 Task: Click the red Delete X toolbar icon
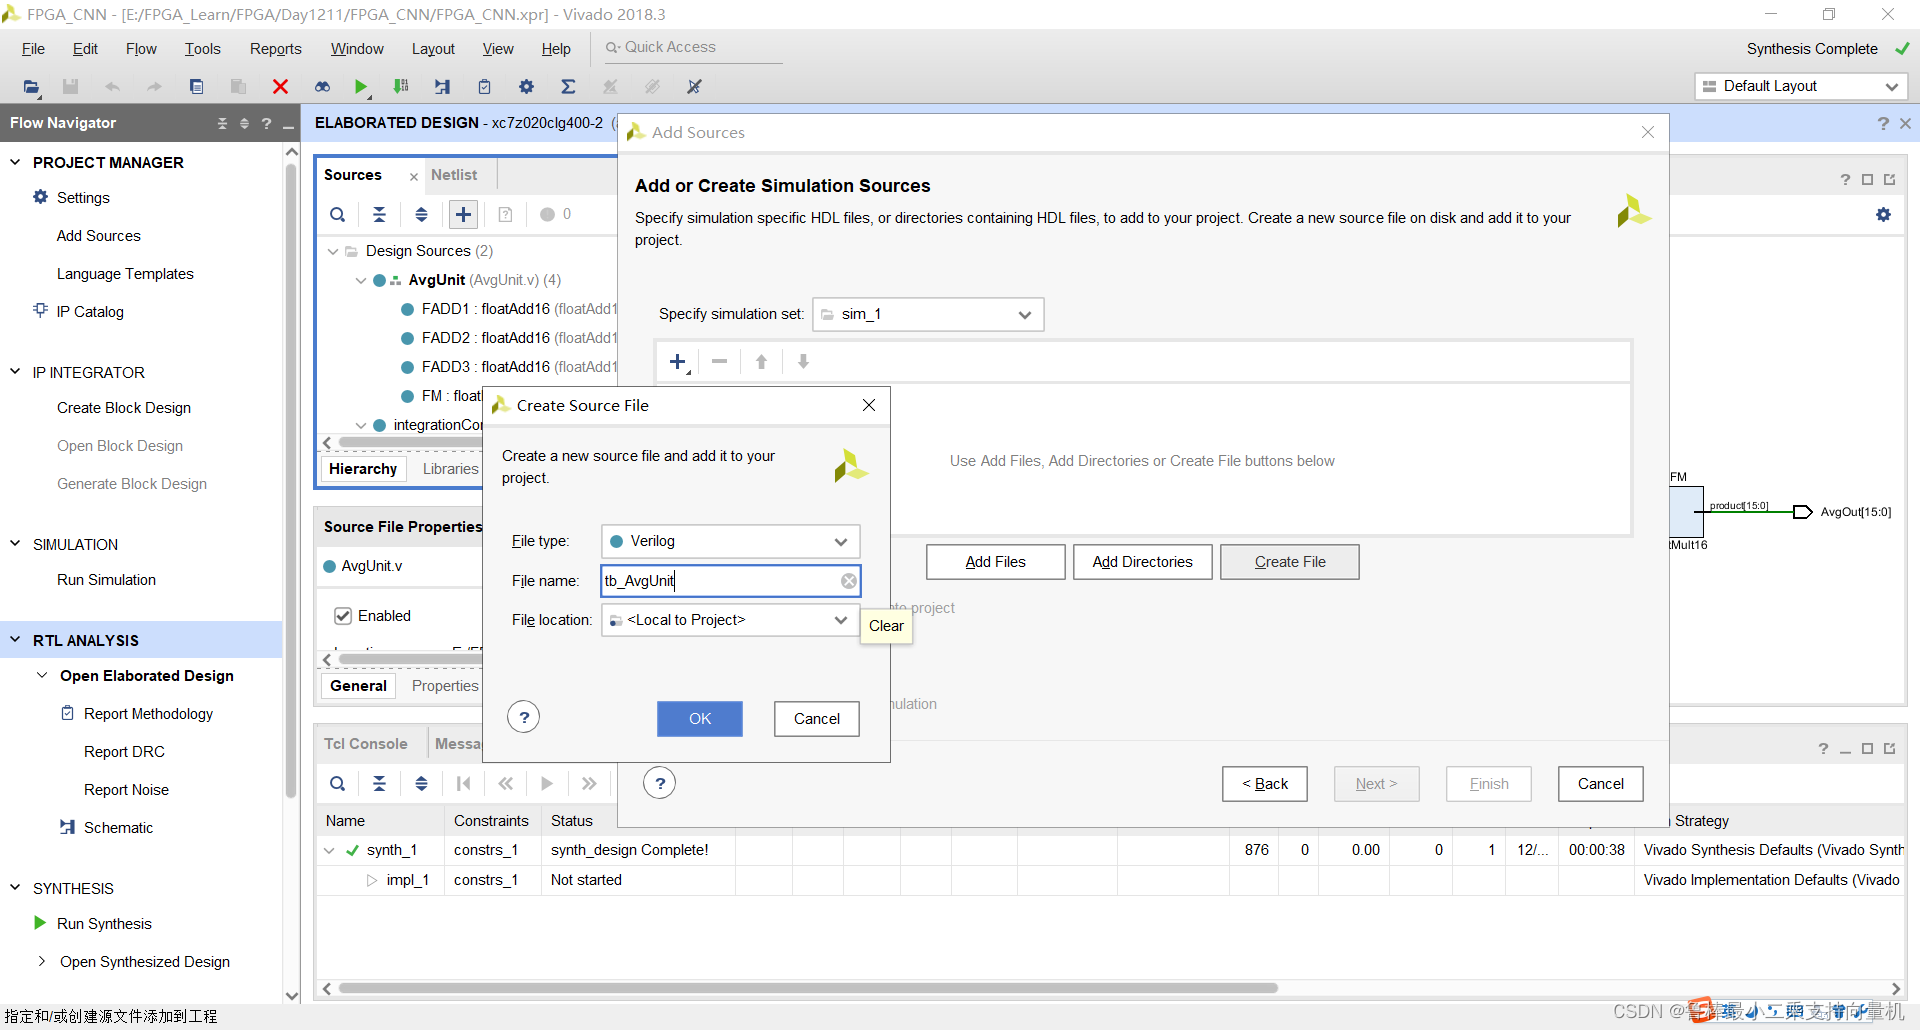(x=280, y=87)
